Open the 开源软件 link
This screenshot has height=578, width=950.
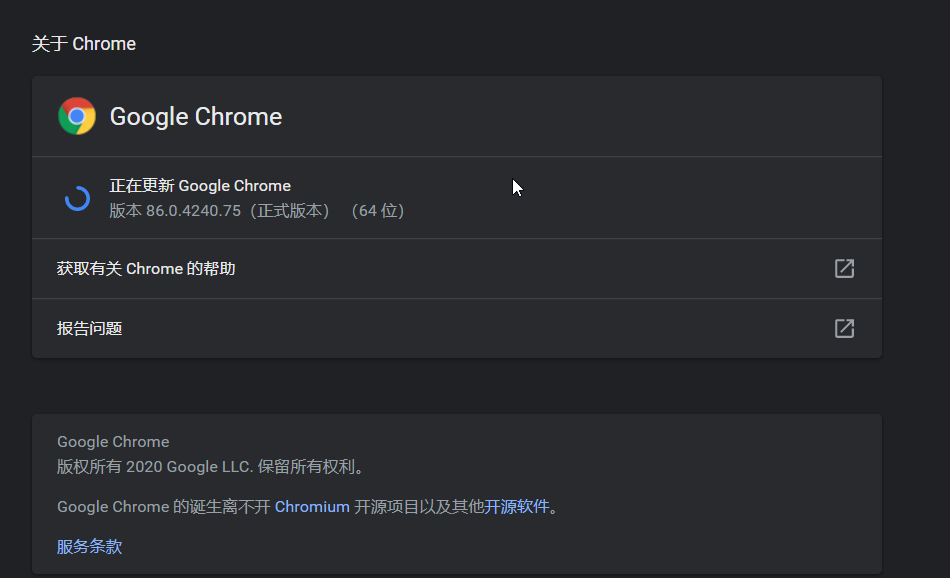click(516, 507)
